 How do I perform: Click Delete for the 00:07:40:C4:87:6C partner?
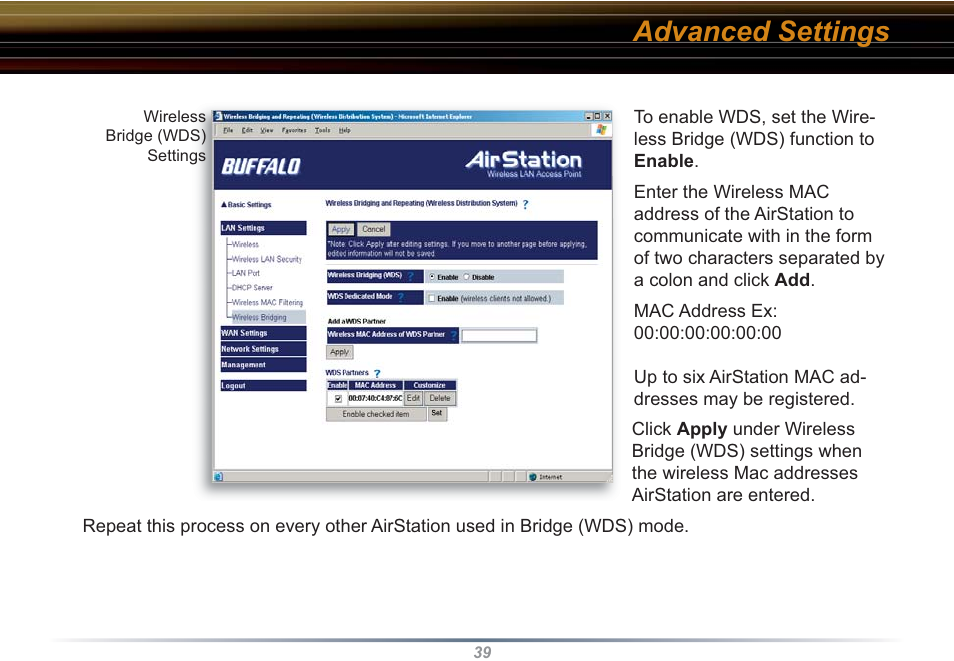[x=440, y=398]
